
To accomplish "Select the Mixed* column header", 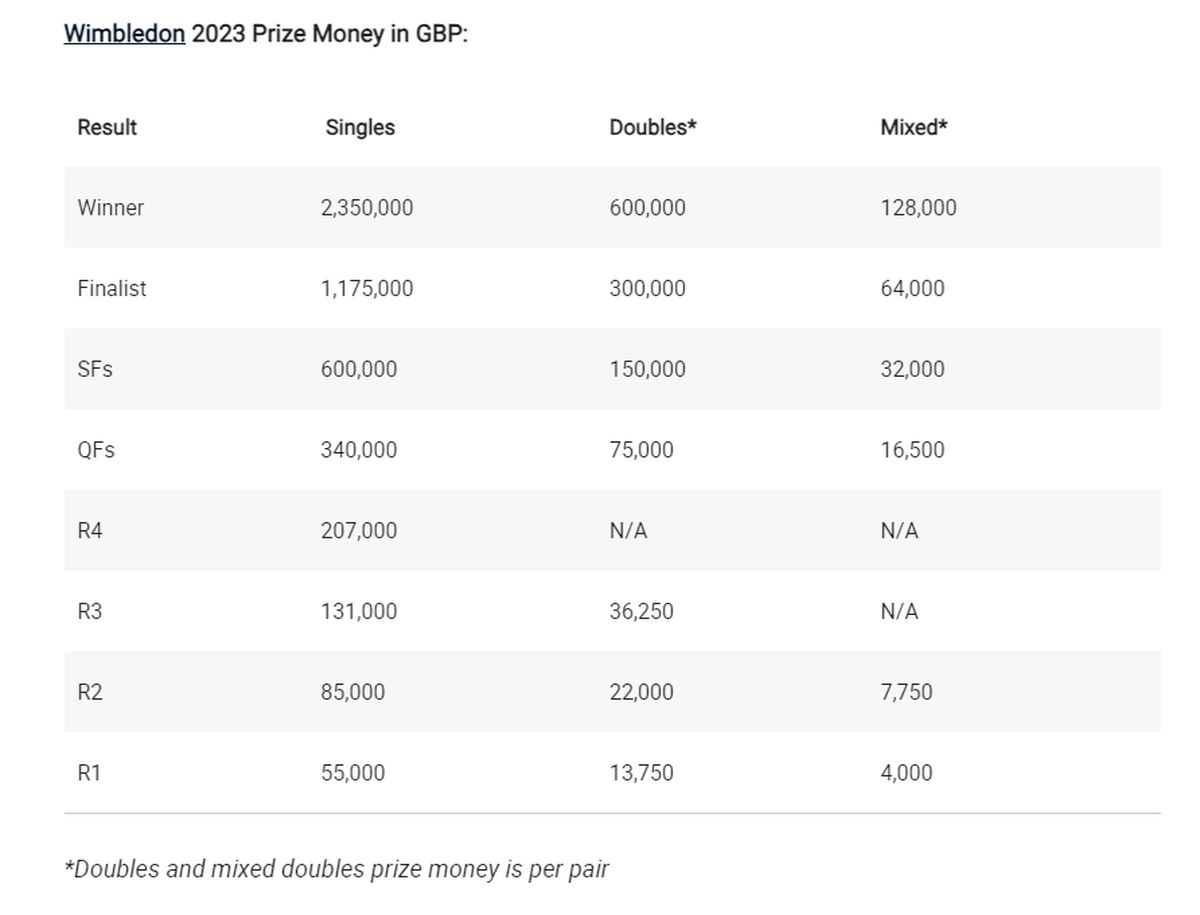I will (x=914, y=128).
